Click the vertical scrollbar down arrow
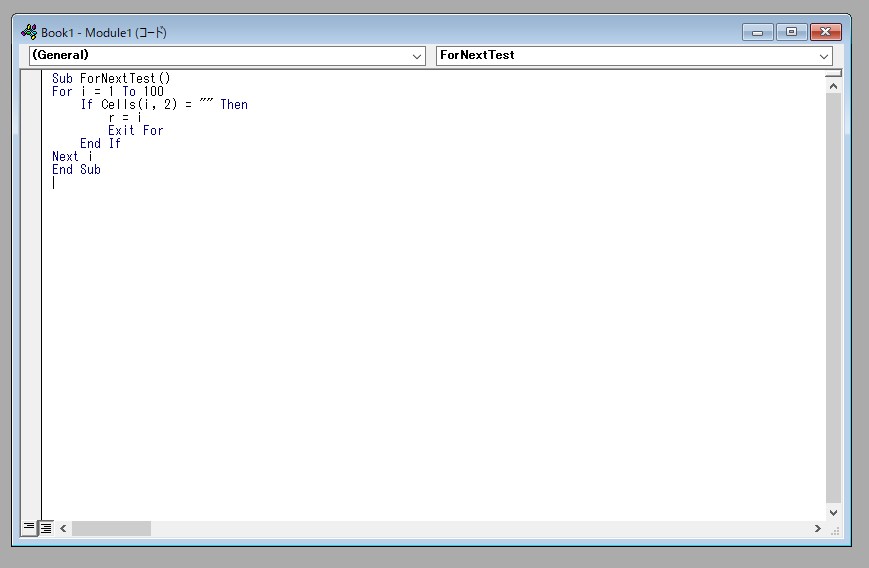Screen dimensions: 869x568 (x=833, y=513)
